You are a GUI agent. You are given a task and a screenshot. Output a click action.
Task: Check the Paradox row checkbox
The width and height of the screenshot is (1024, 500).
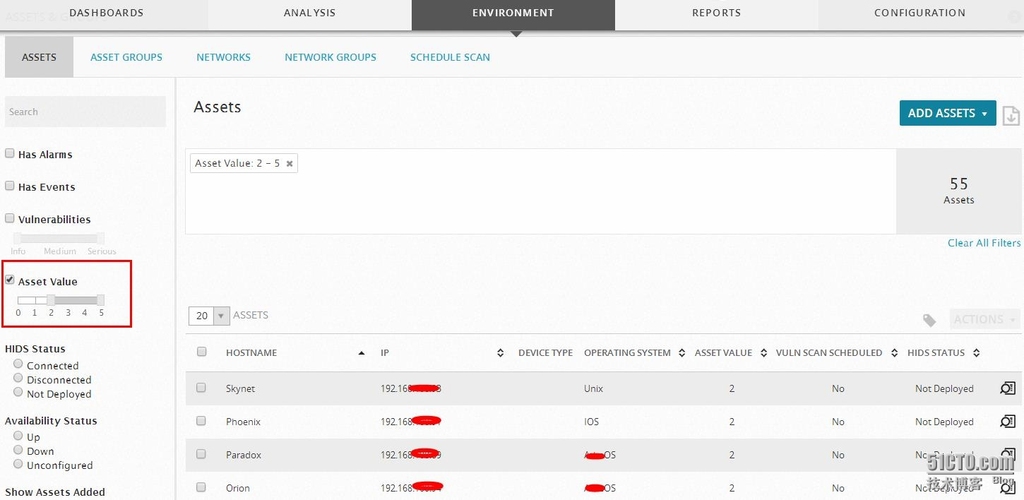(201, 454)
